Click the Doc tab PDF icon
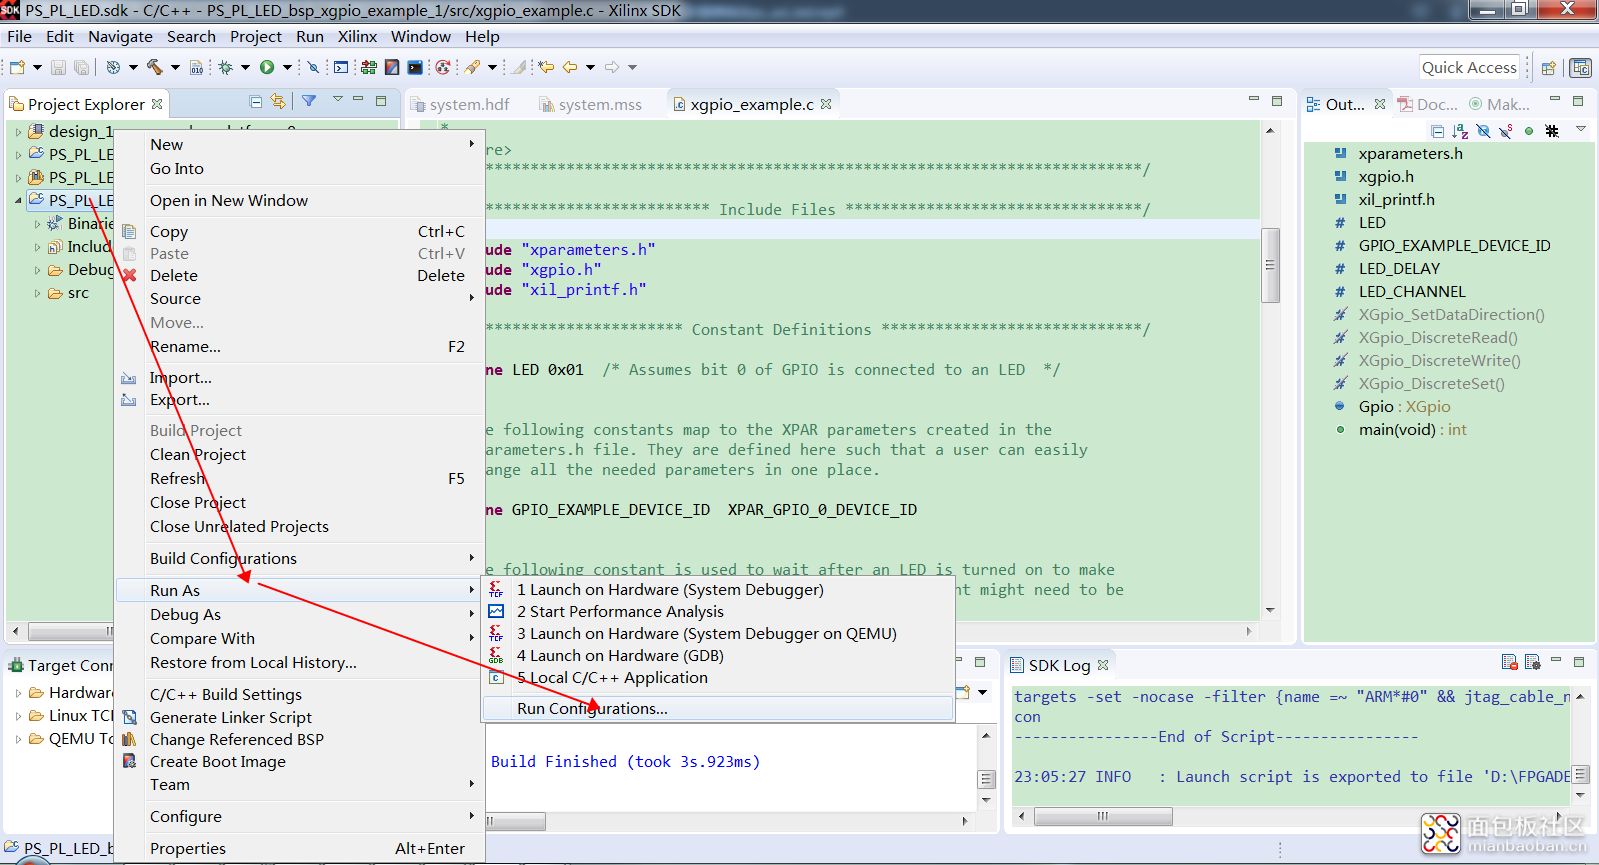 pos(1405,104)
